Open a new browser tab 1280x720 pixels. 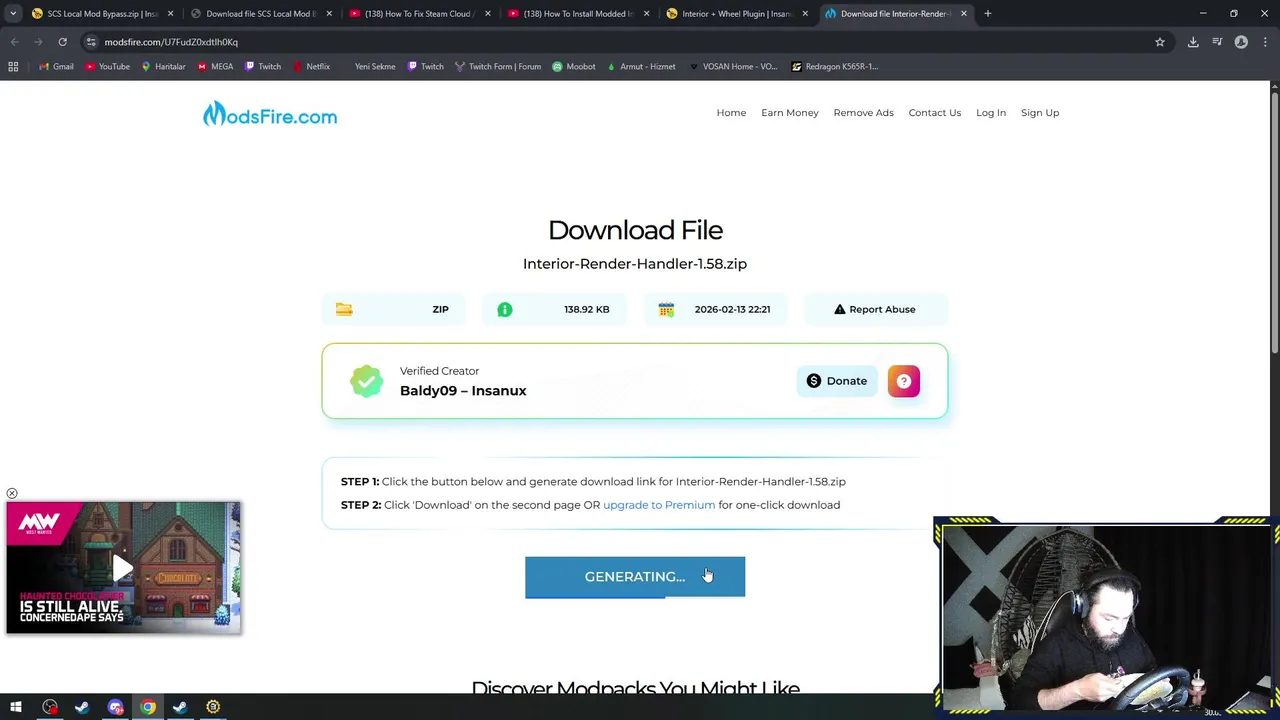988,14
